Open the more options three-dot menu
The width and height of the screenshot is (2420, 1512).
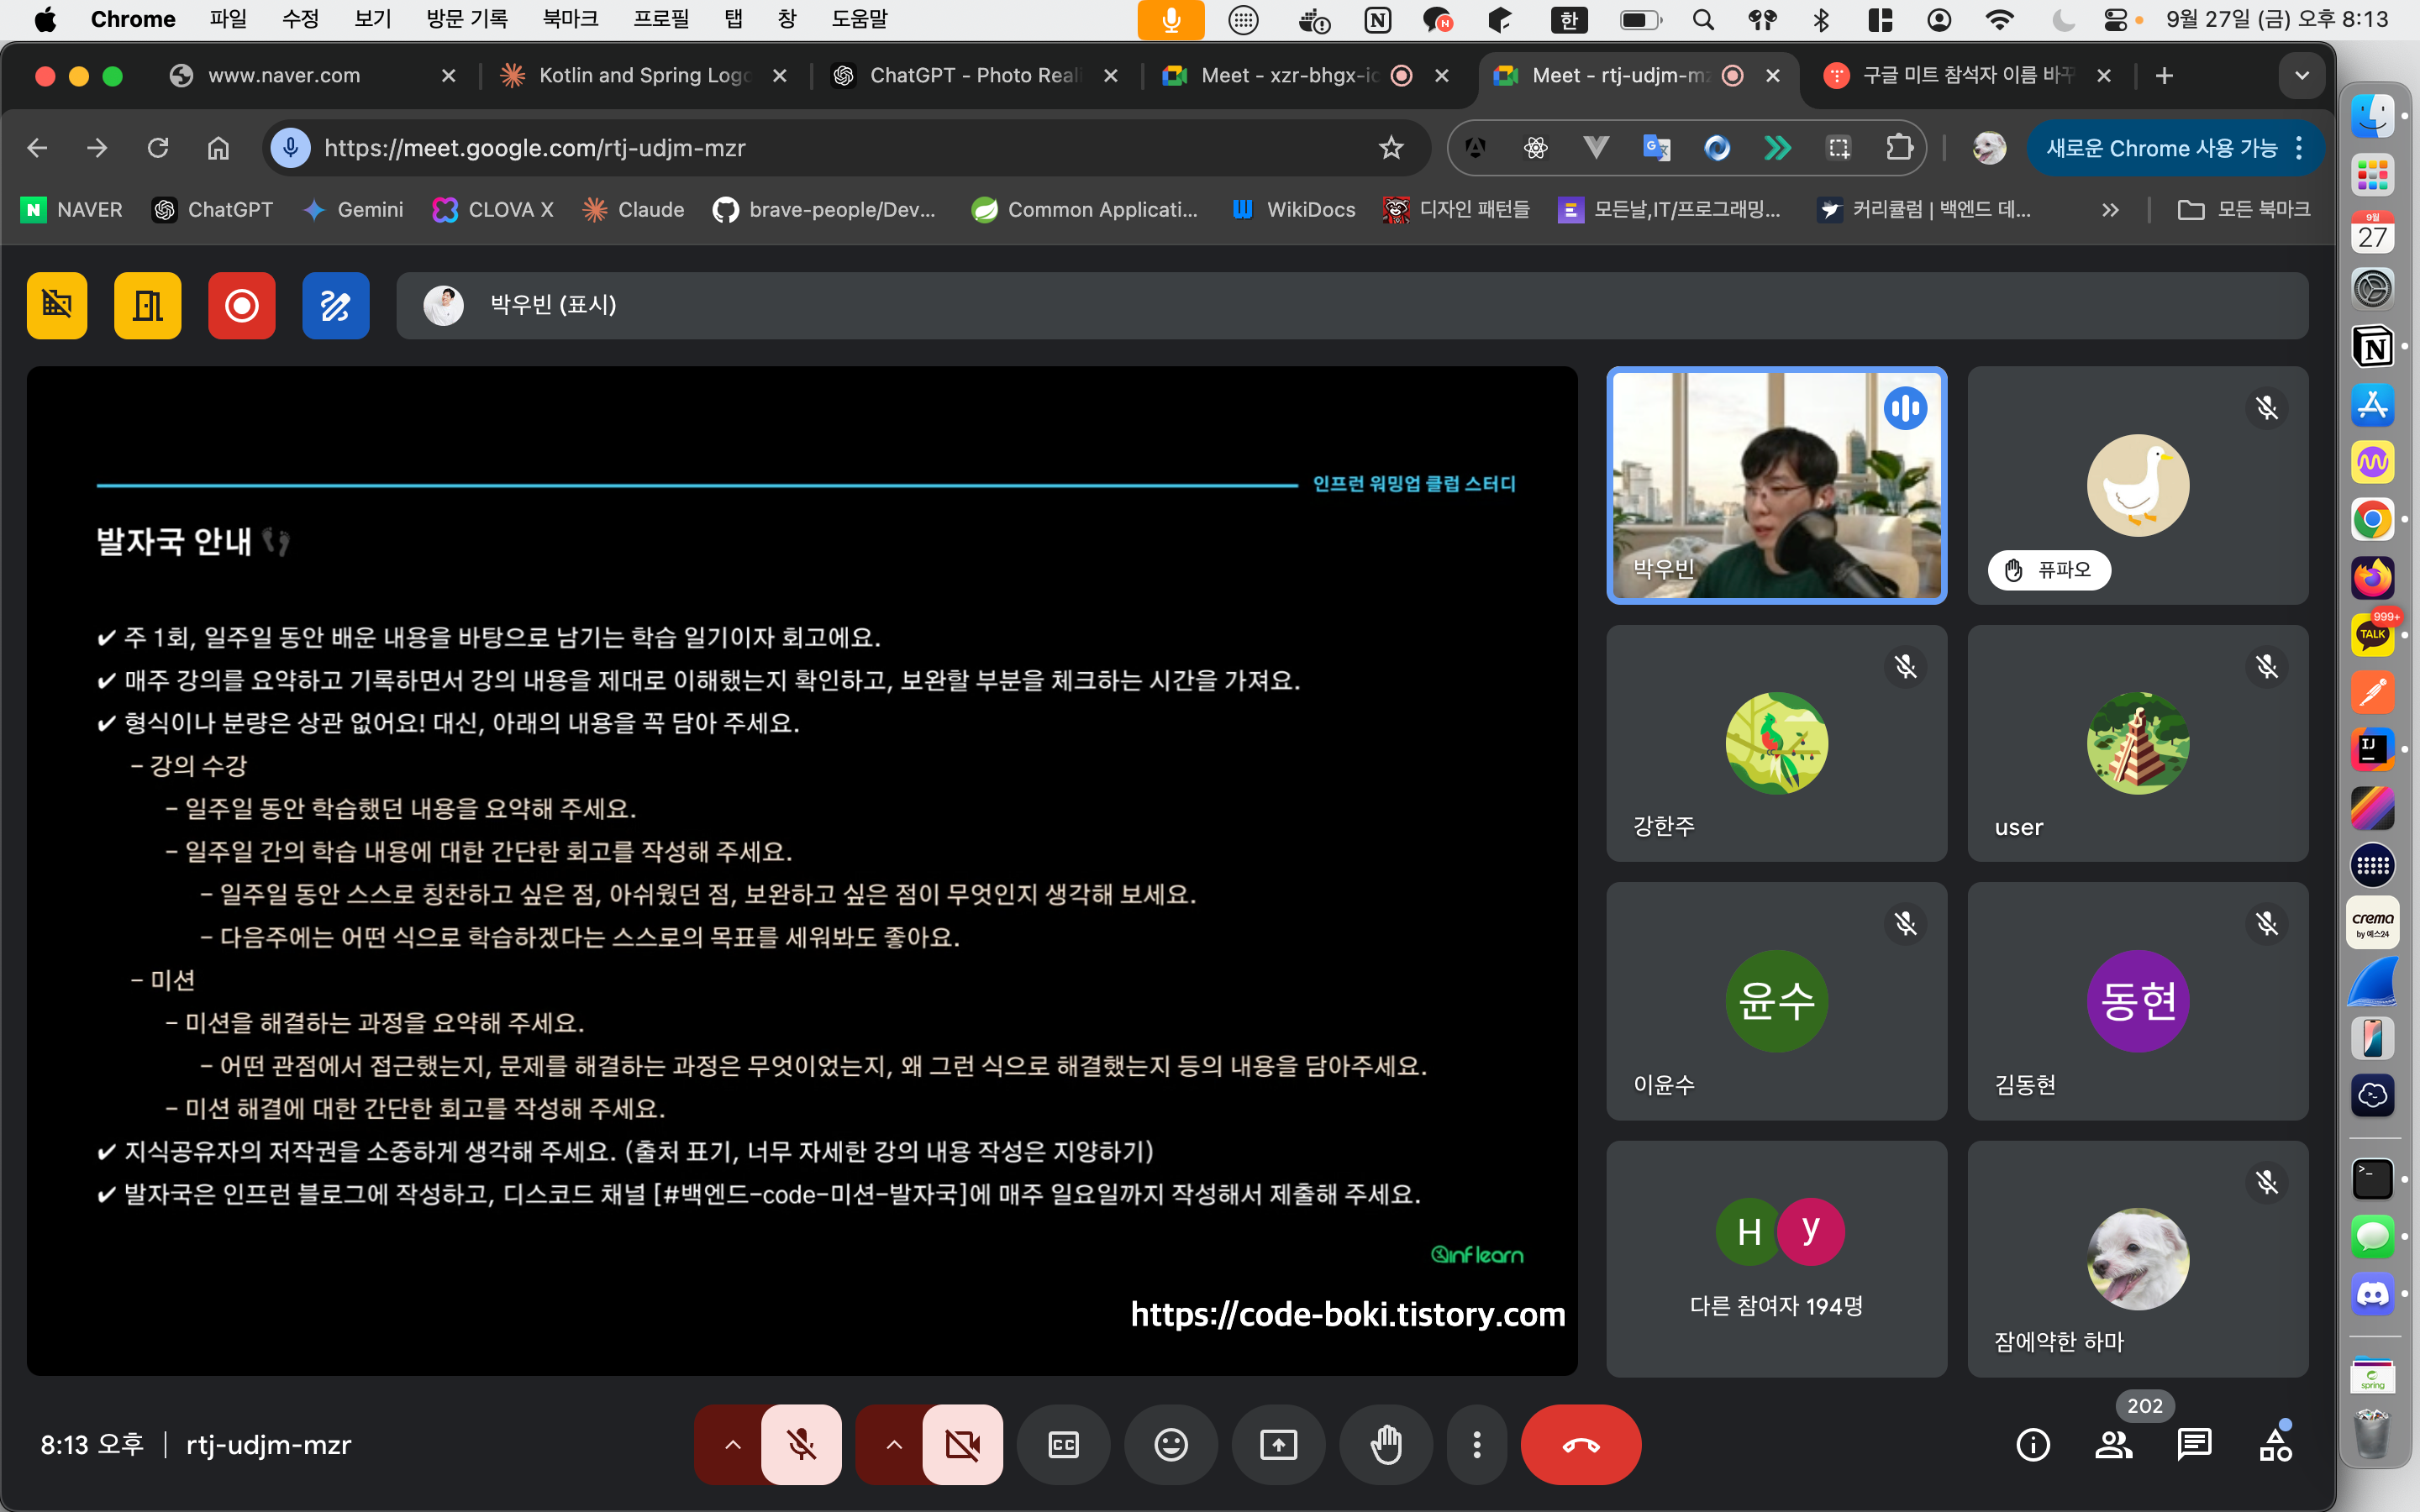point(1476,1444)
